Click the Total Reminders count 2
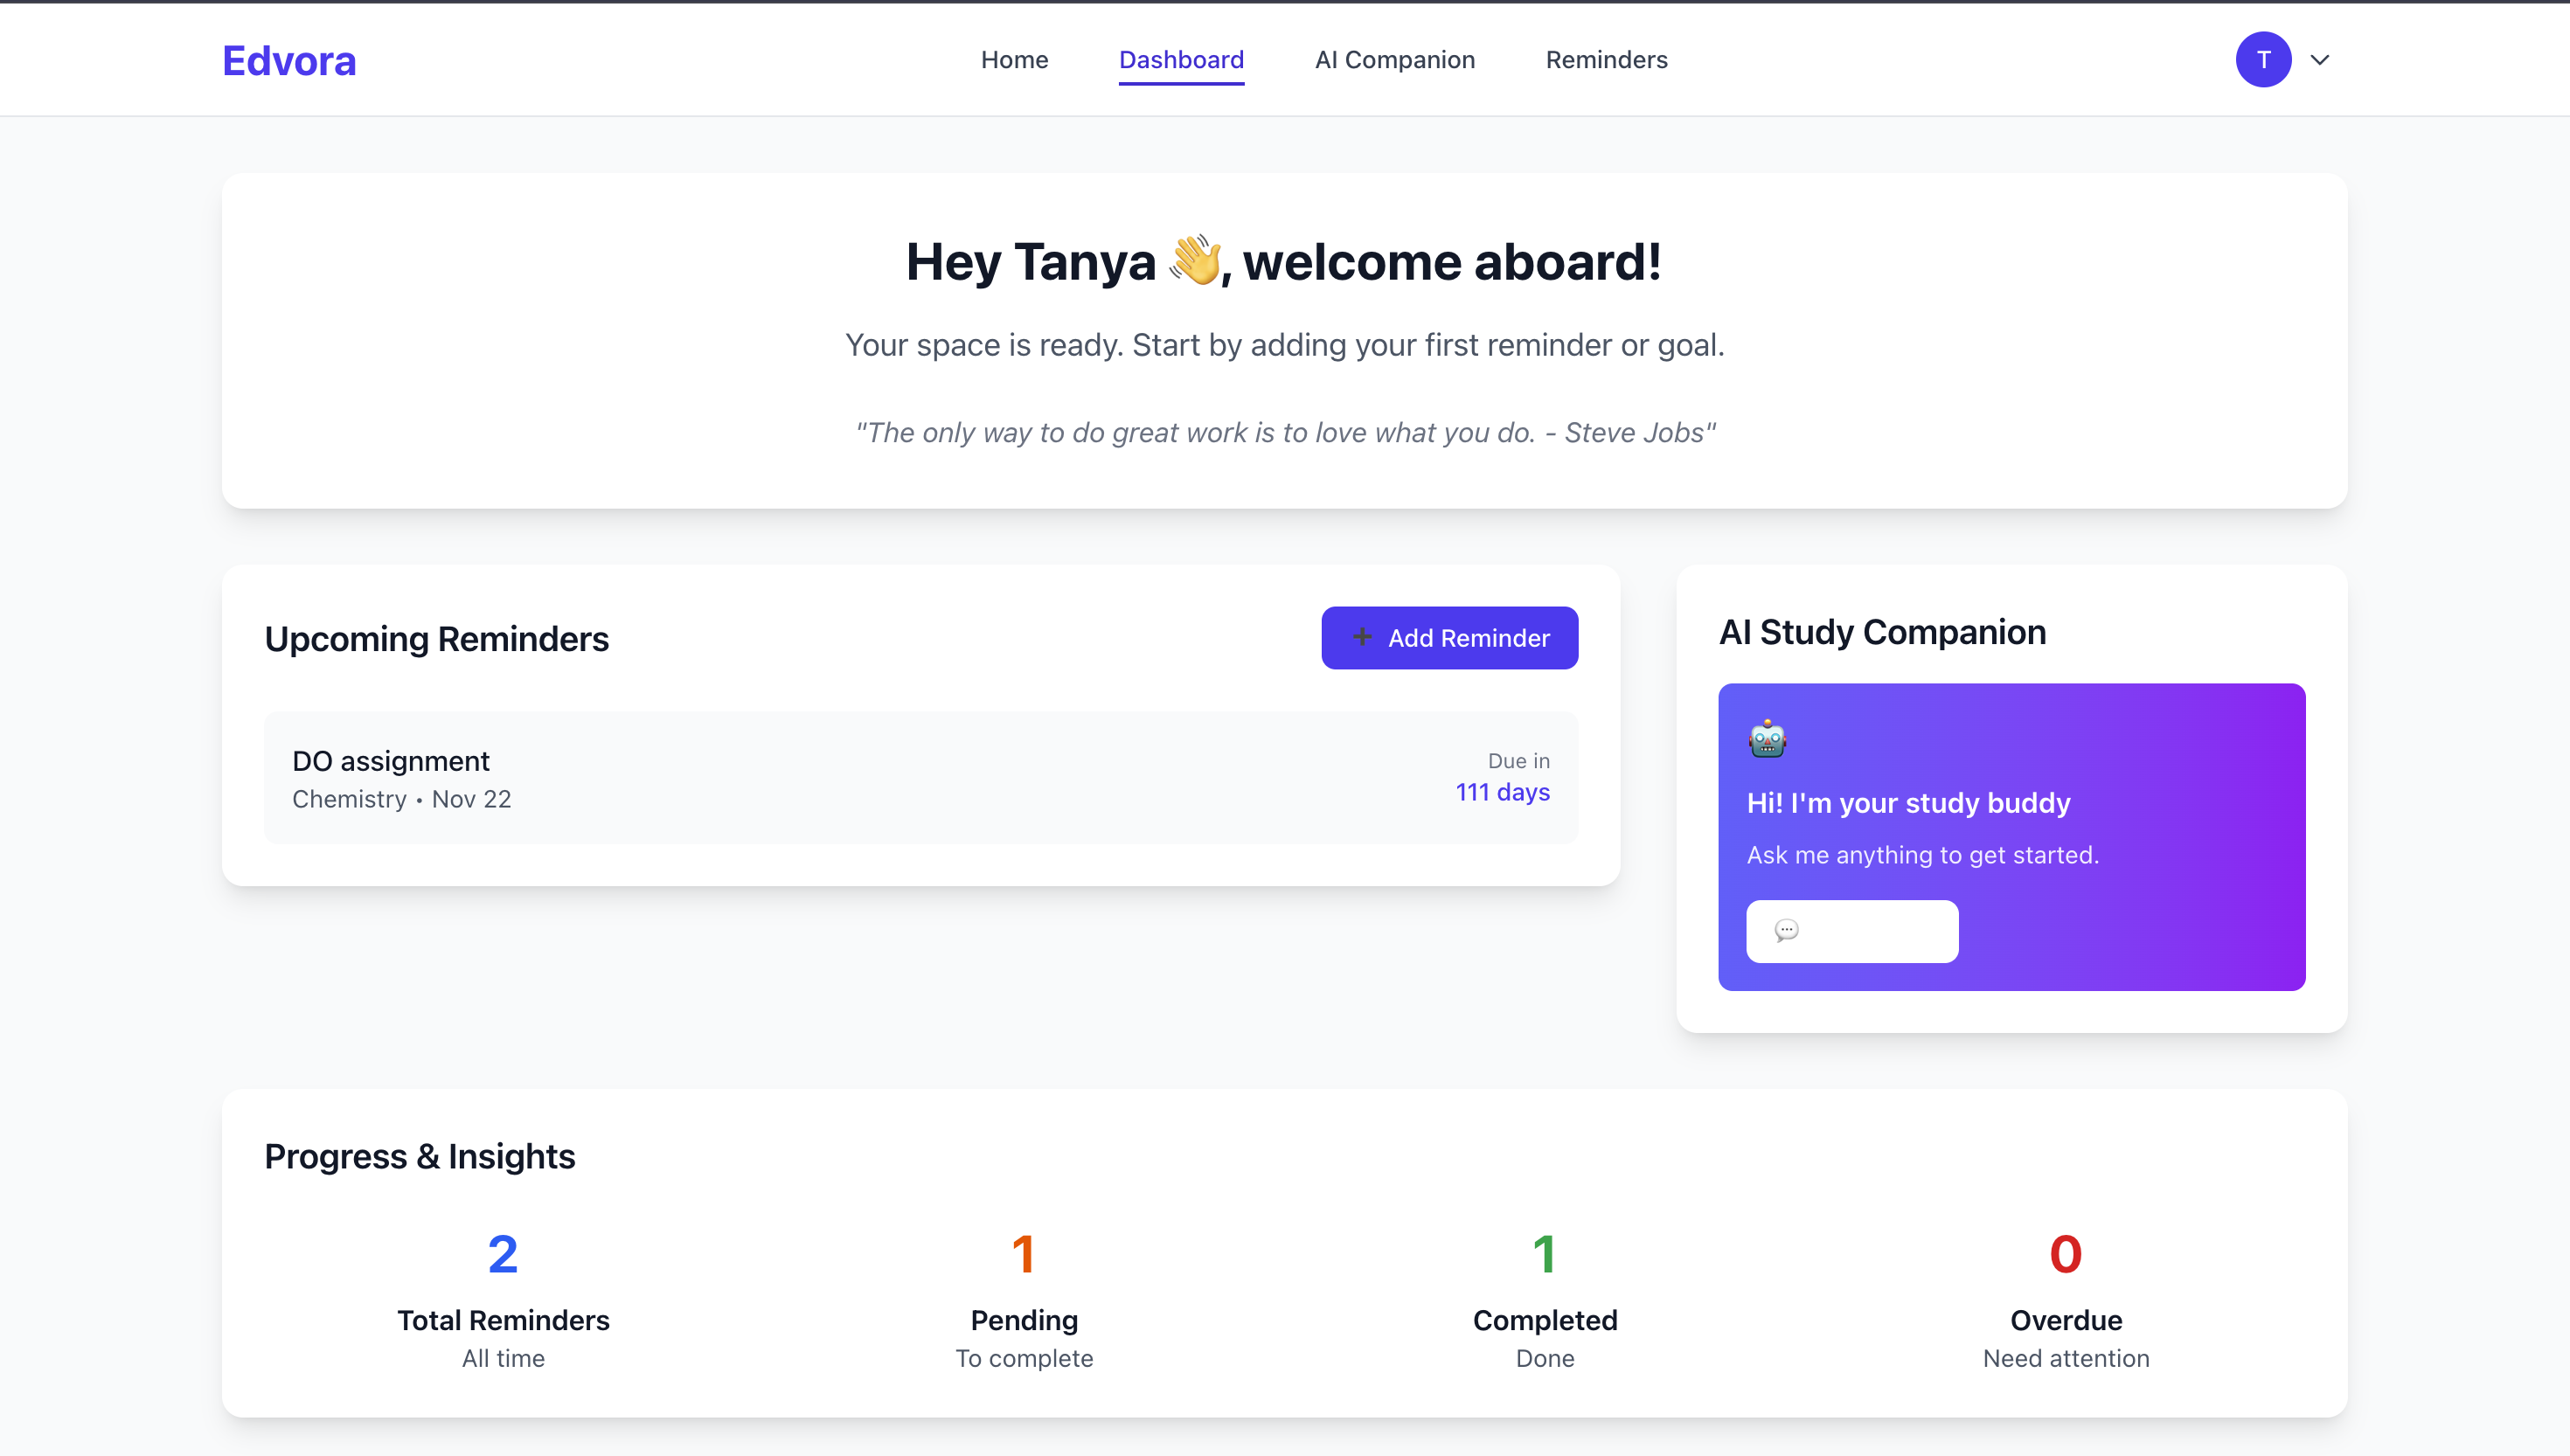 pyautogui.click(x=503, y=1254)
